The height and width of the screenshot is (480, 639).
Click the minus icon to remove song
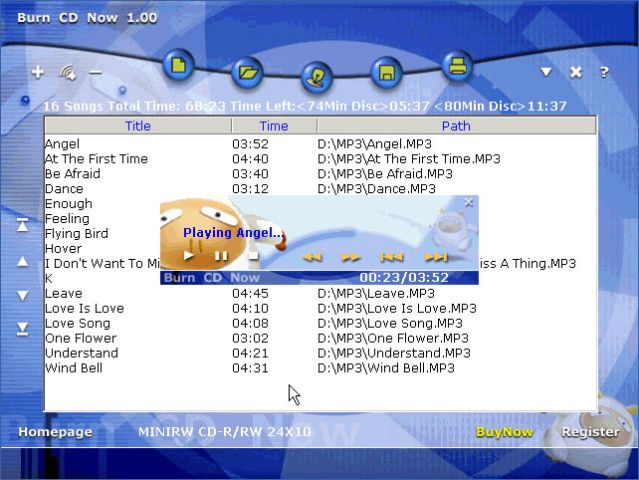(x=95, y=73)
